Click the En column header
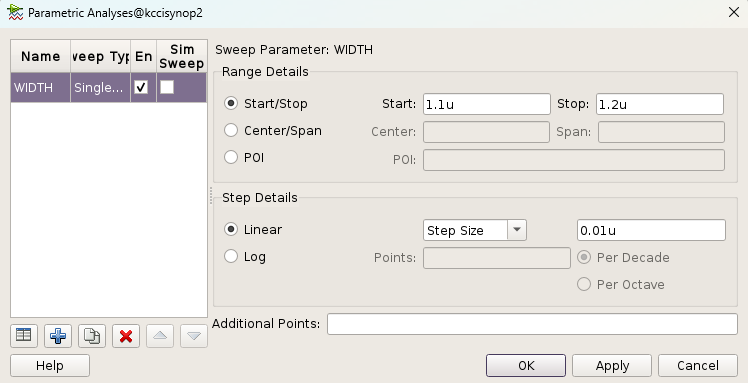748x383 pixels. coord(143,56)
